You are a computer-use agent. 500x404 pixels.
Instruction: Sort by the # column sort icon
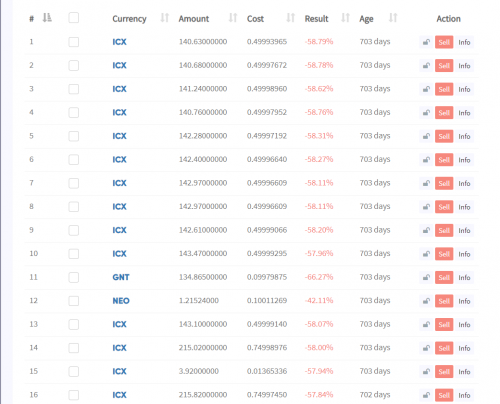click(x=47, y=18)
